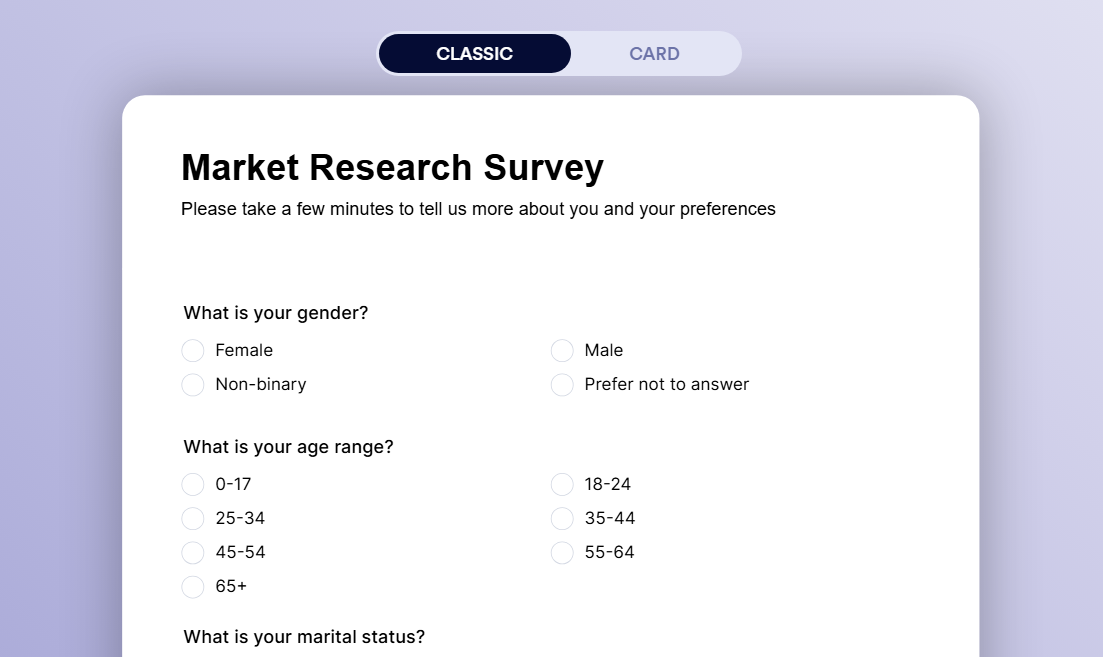Switch to the CLASSIC view tab

point(474,53)
